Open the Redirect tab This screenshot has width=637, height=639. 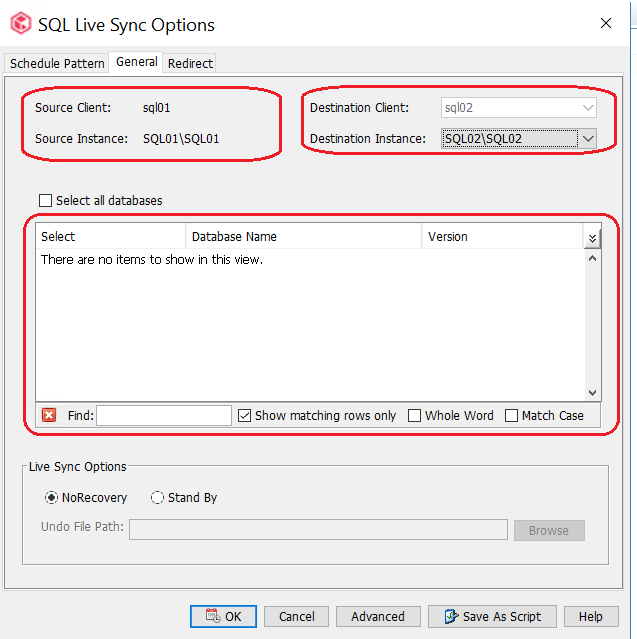point(190,64)
